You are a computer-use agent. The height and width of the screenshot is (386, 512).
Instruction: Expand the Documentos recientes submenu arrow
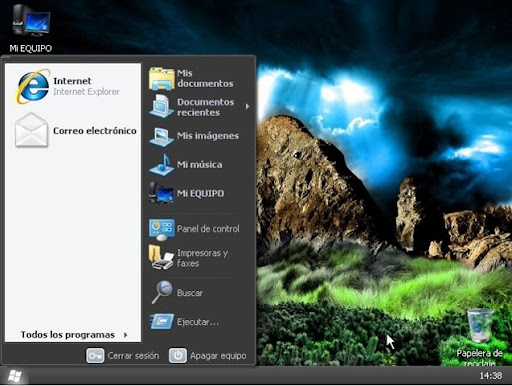(x=247, y=107)
